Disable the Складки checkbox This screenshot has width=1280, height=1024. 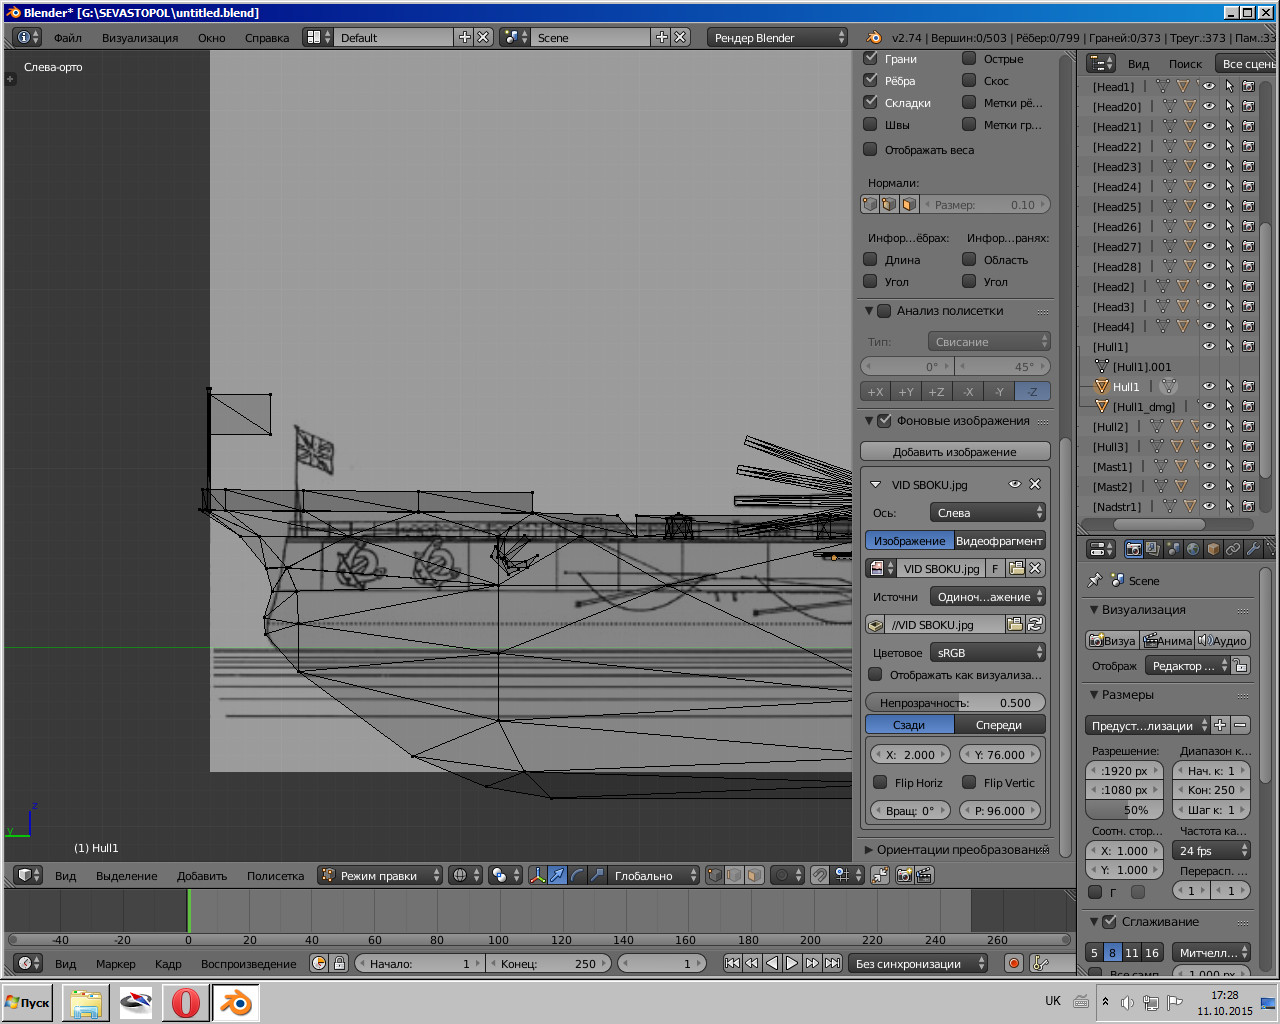(x=870, y=102)
